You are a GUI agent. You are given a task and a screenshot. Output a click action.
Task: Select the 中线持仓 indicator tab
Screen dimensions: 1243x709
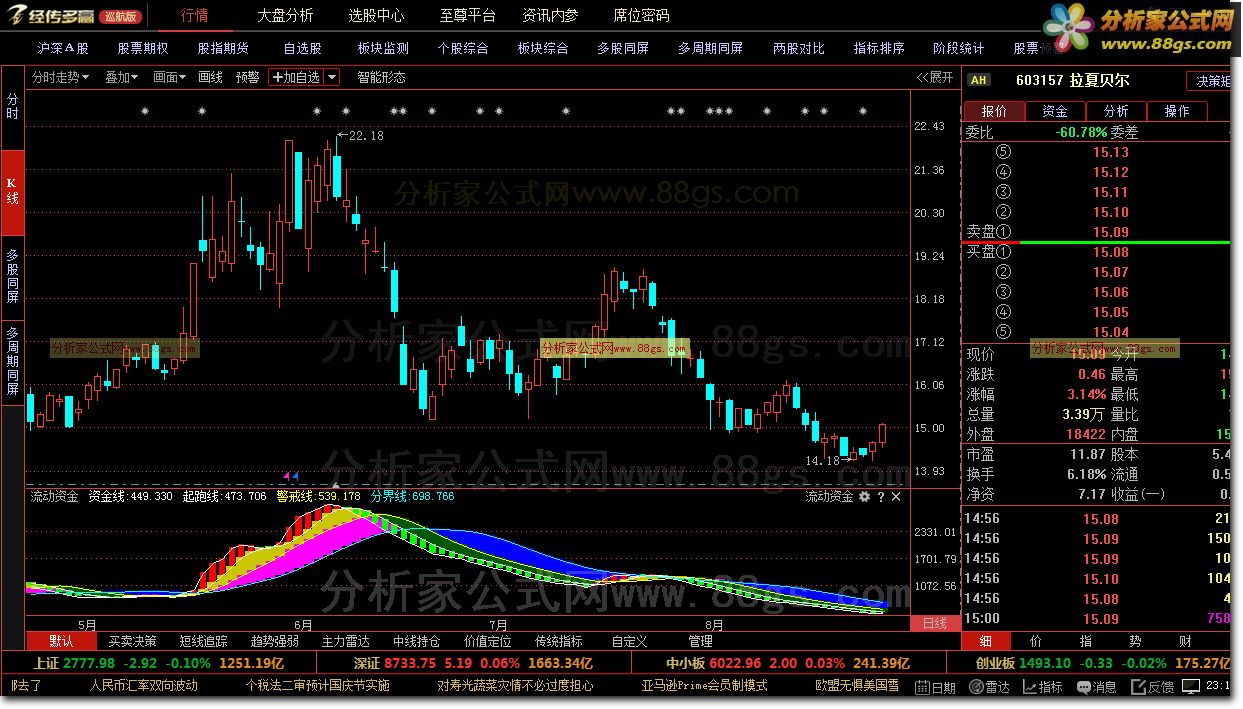[x=416, y=641]
